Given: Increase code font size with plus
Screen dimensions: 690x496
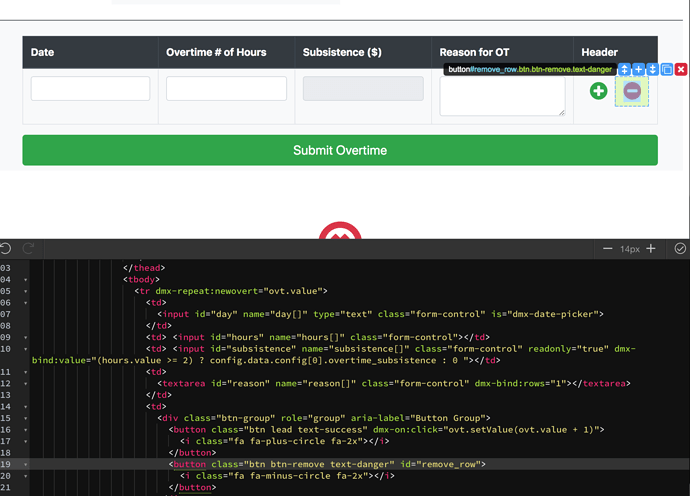Looking at the screenshot, I should (651, 249).
